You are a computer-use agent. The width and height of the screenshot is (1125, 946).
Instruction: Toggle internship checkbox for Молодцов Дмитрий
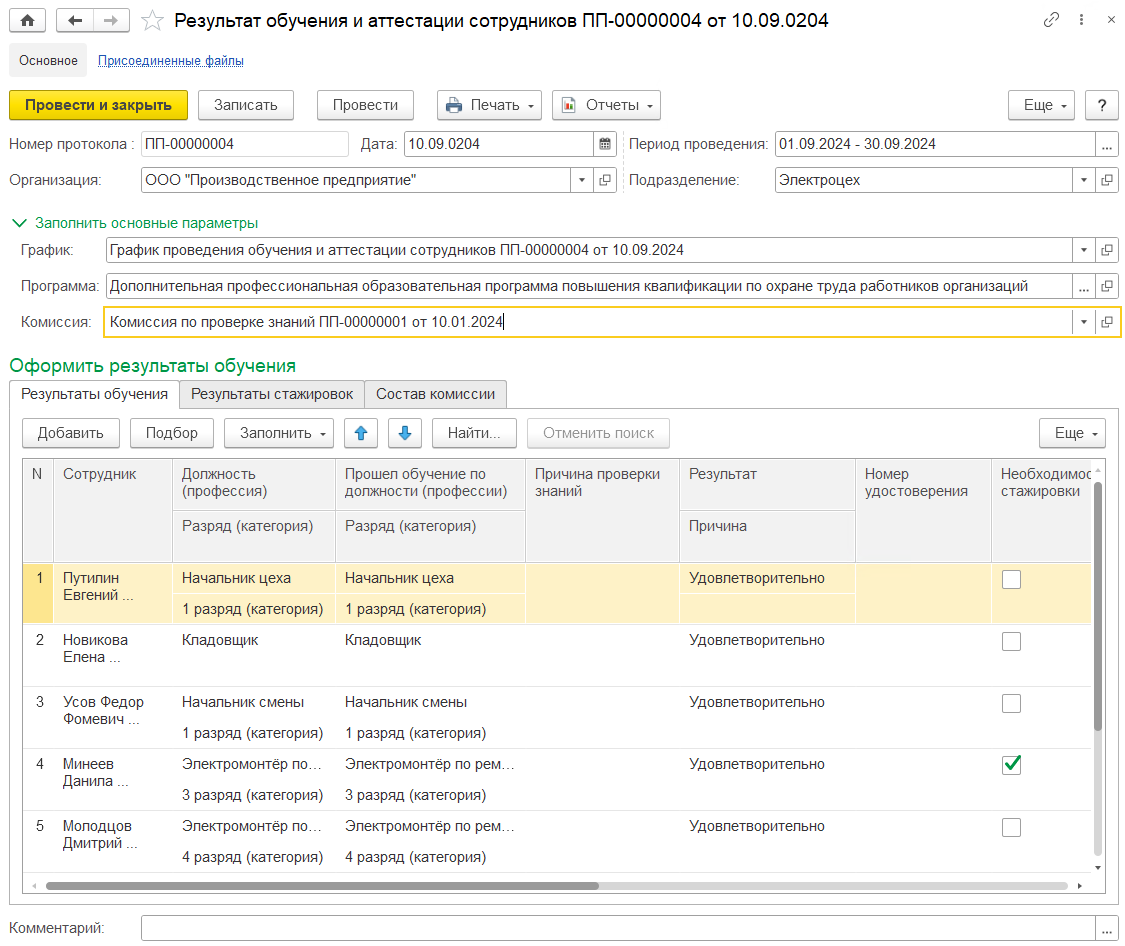(x=1011, y=827)
